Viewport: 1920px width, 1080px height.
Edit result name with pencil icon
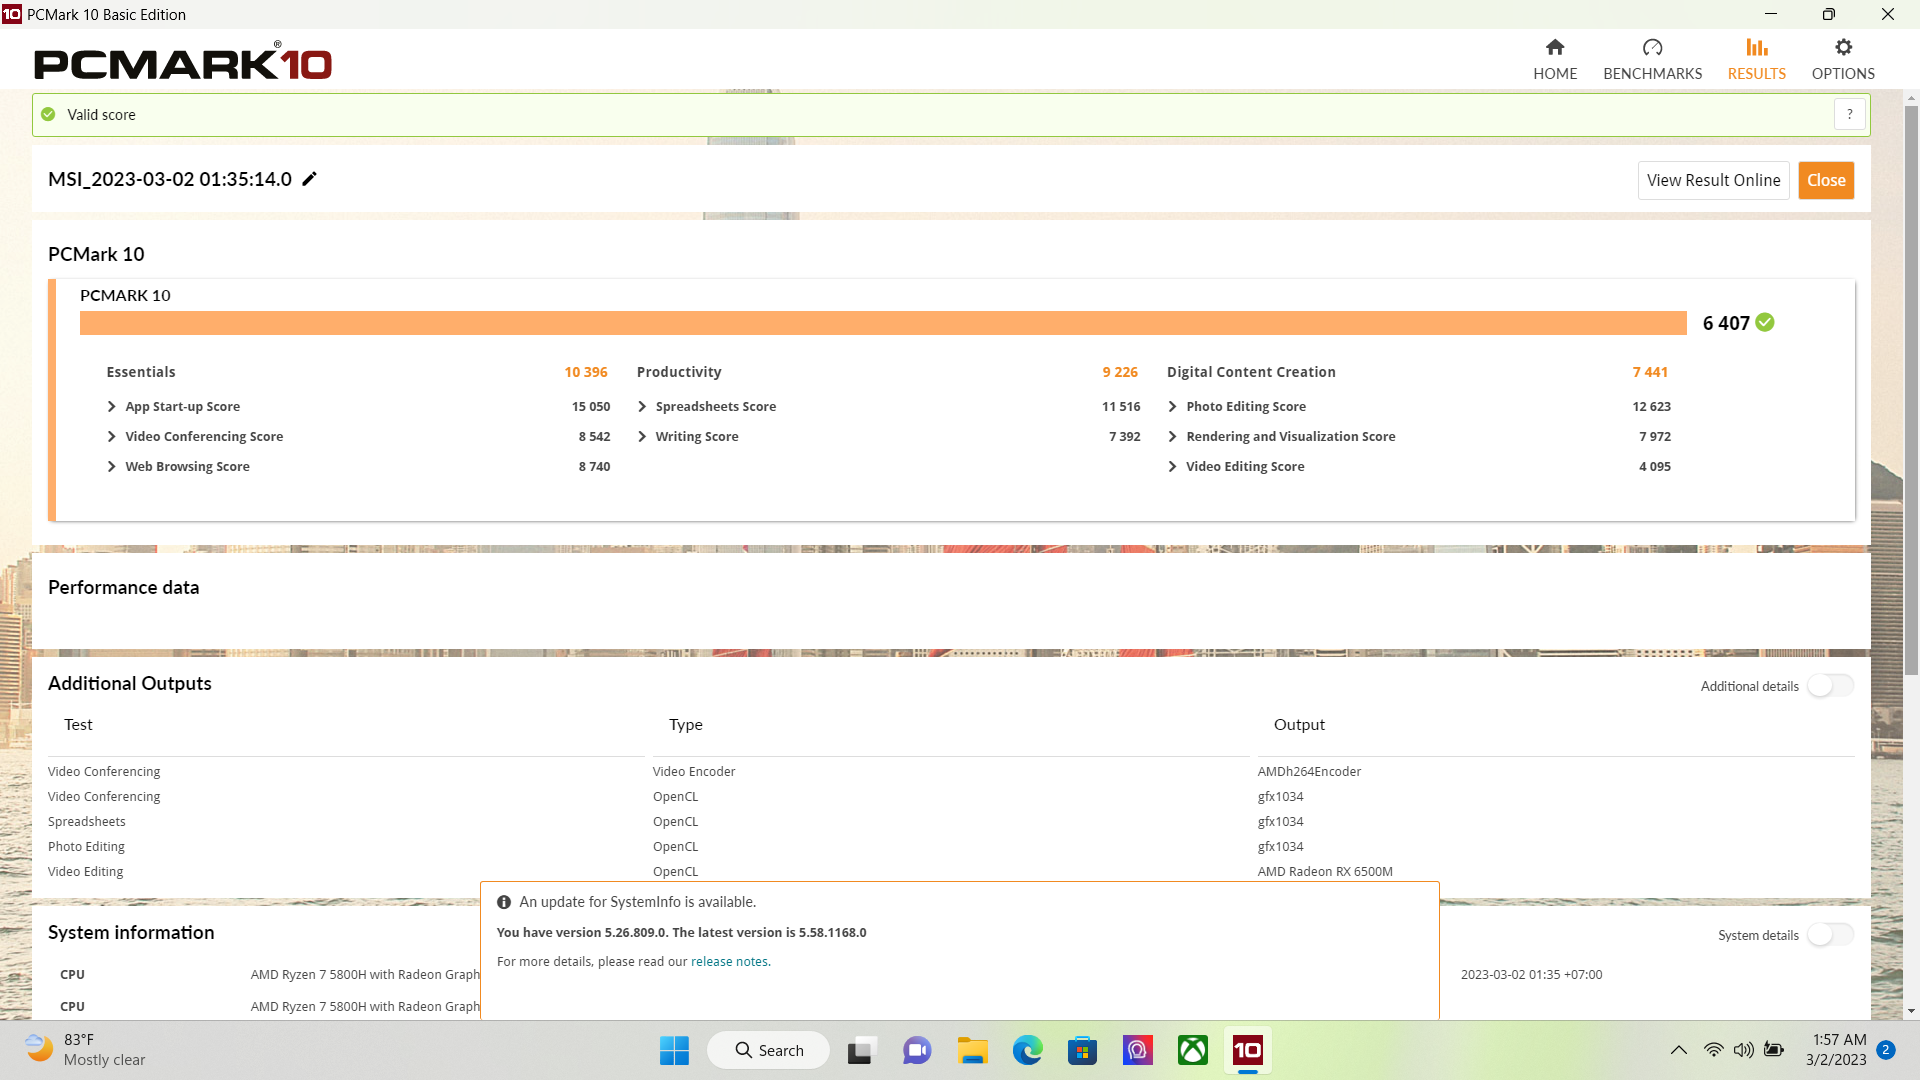pos(310,179)
